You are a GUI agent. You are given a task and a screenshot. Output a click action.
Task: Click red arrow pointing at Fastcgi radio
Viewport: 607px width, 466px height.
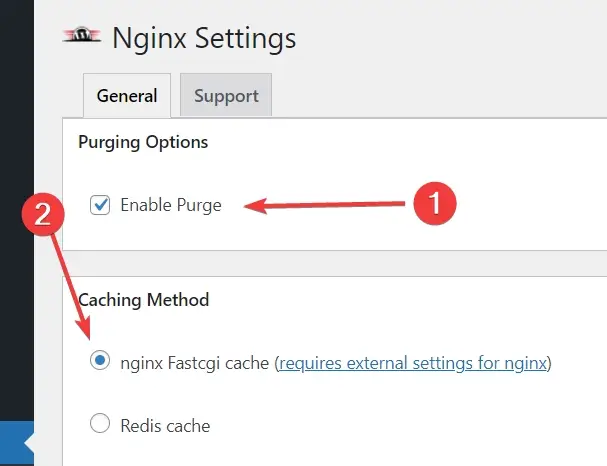(x=71, y=286)
